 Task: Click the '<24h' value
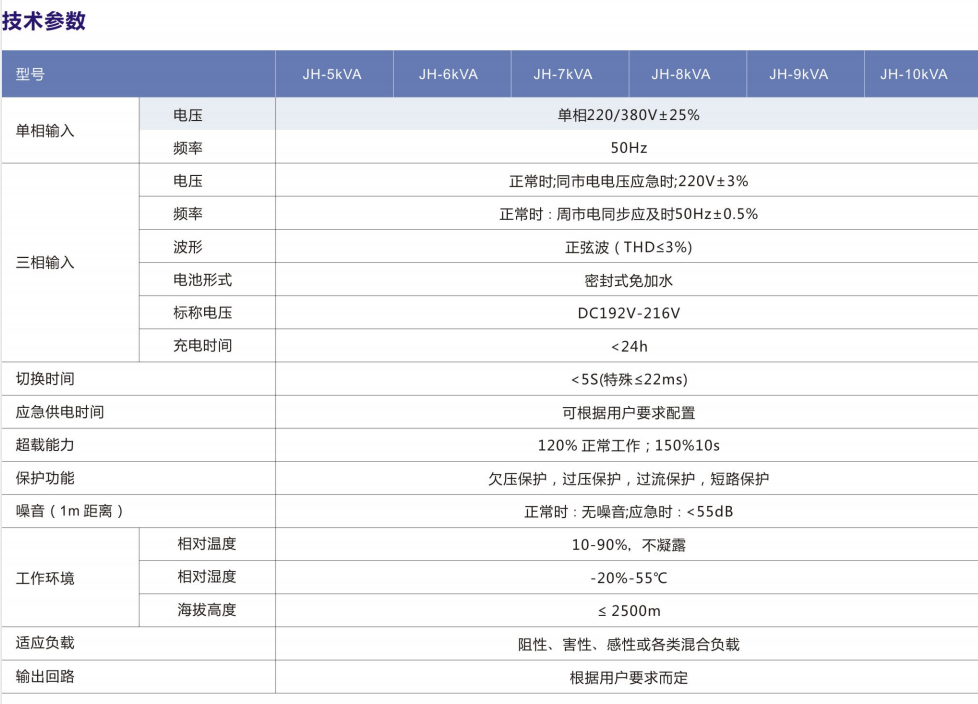pyautogui.click(x=629, y=346)
